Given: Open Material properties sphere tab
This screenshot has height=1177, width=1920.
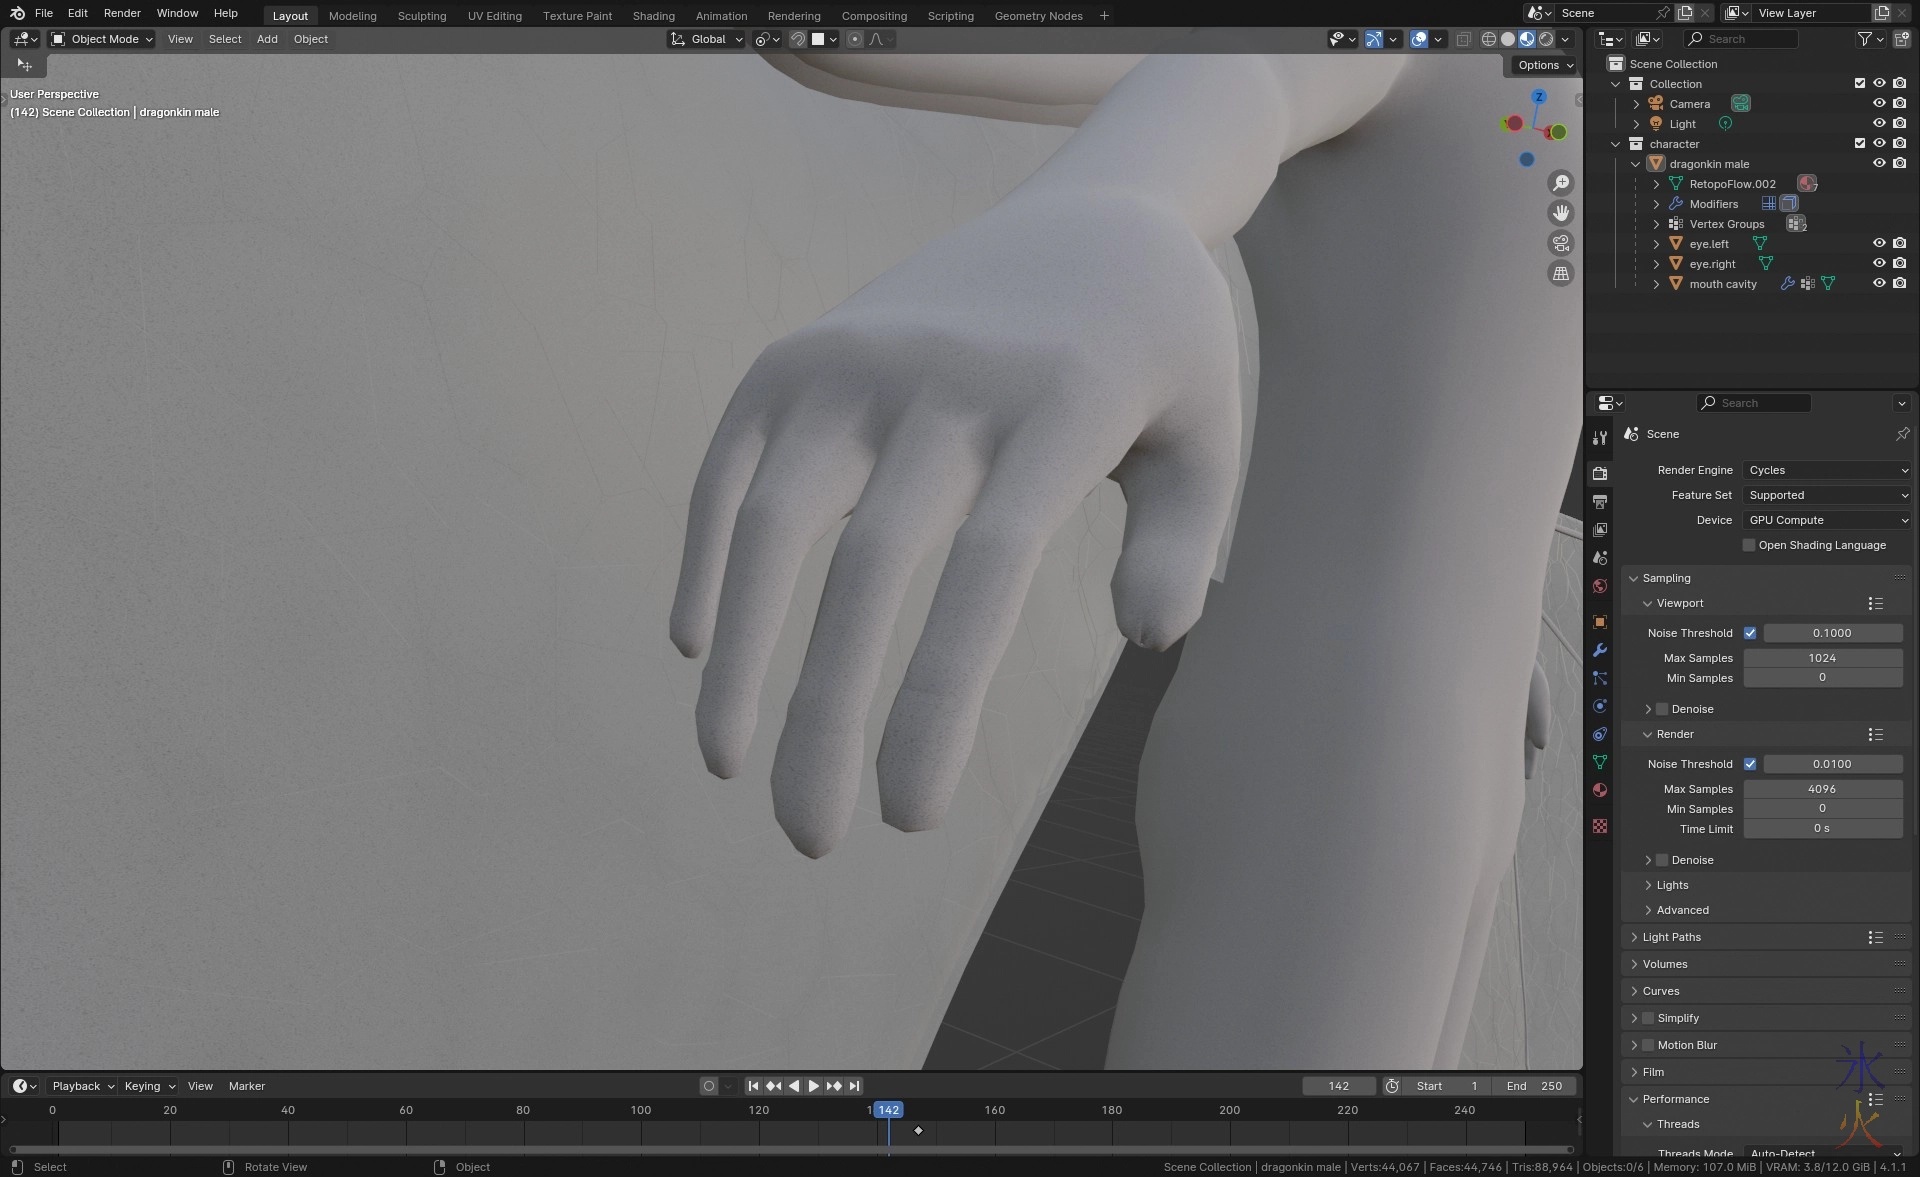Looking at the screenshot, I should click(x=1600, y=790).
